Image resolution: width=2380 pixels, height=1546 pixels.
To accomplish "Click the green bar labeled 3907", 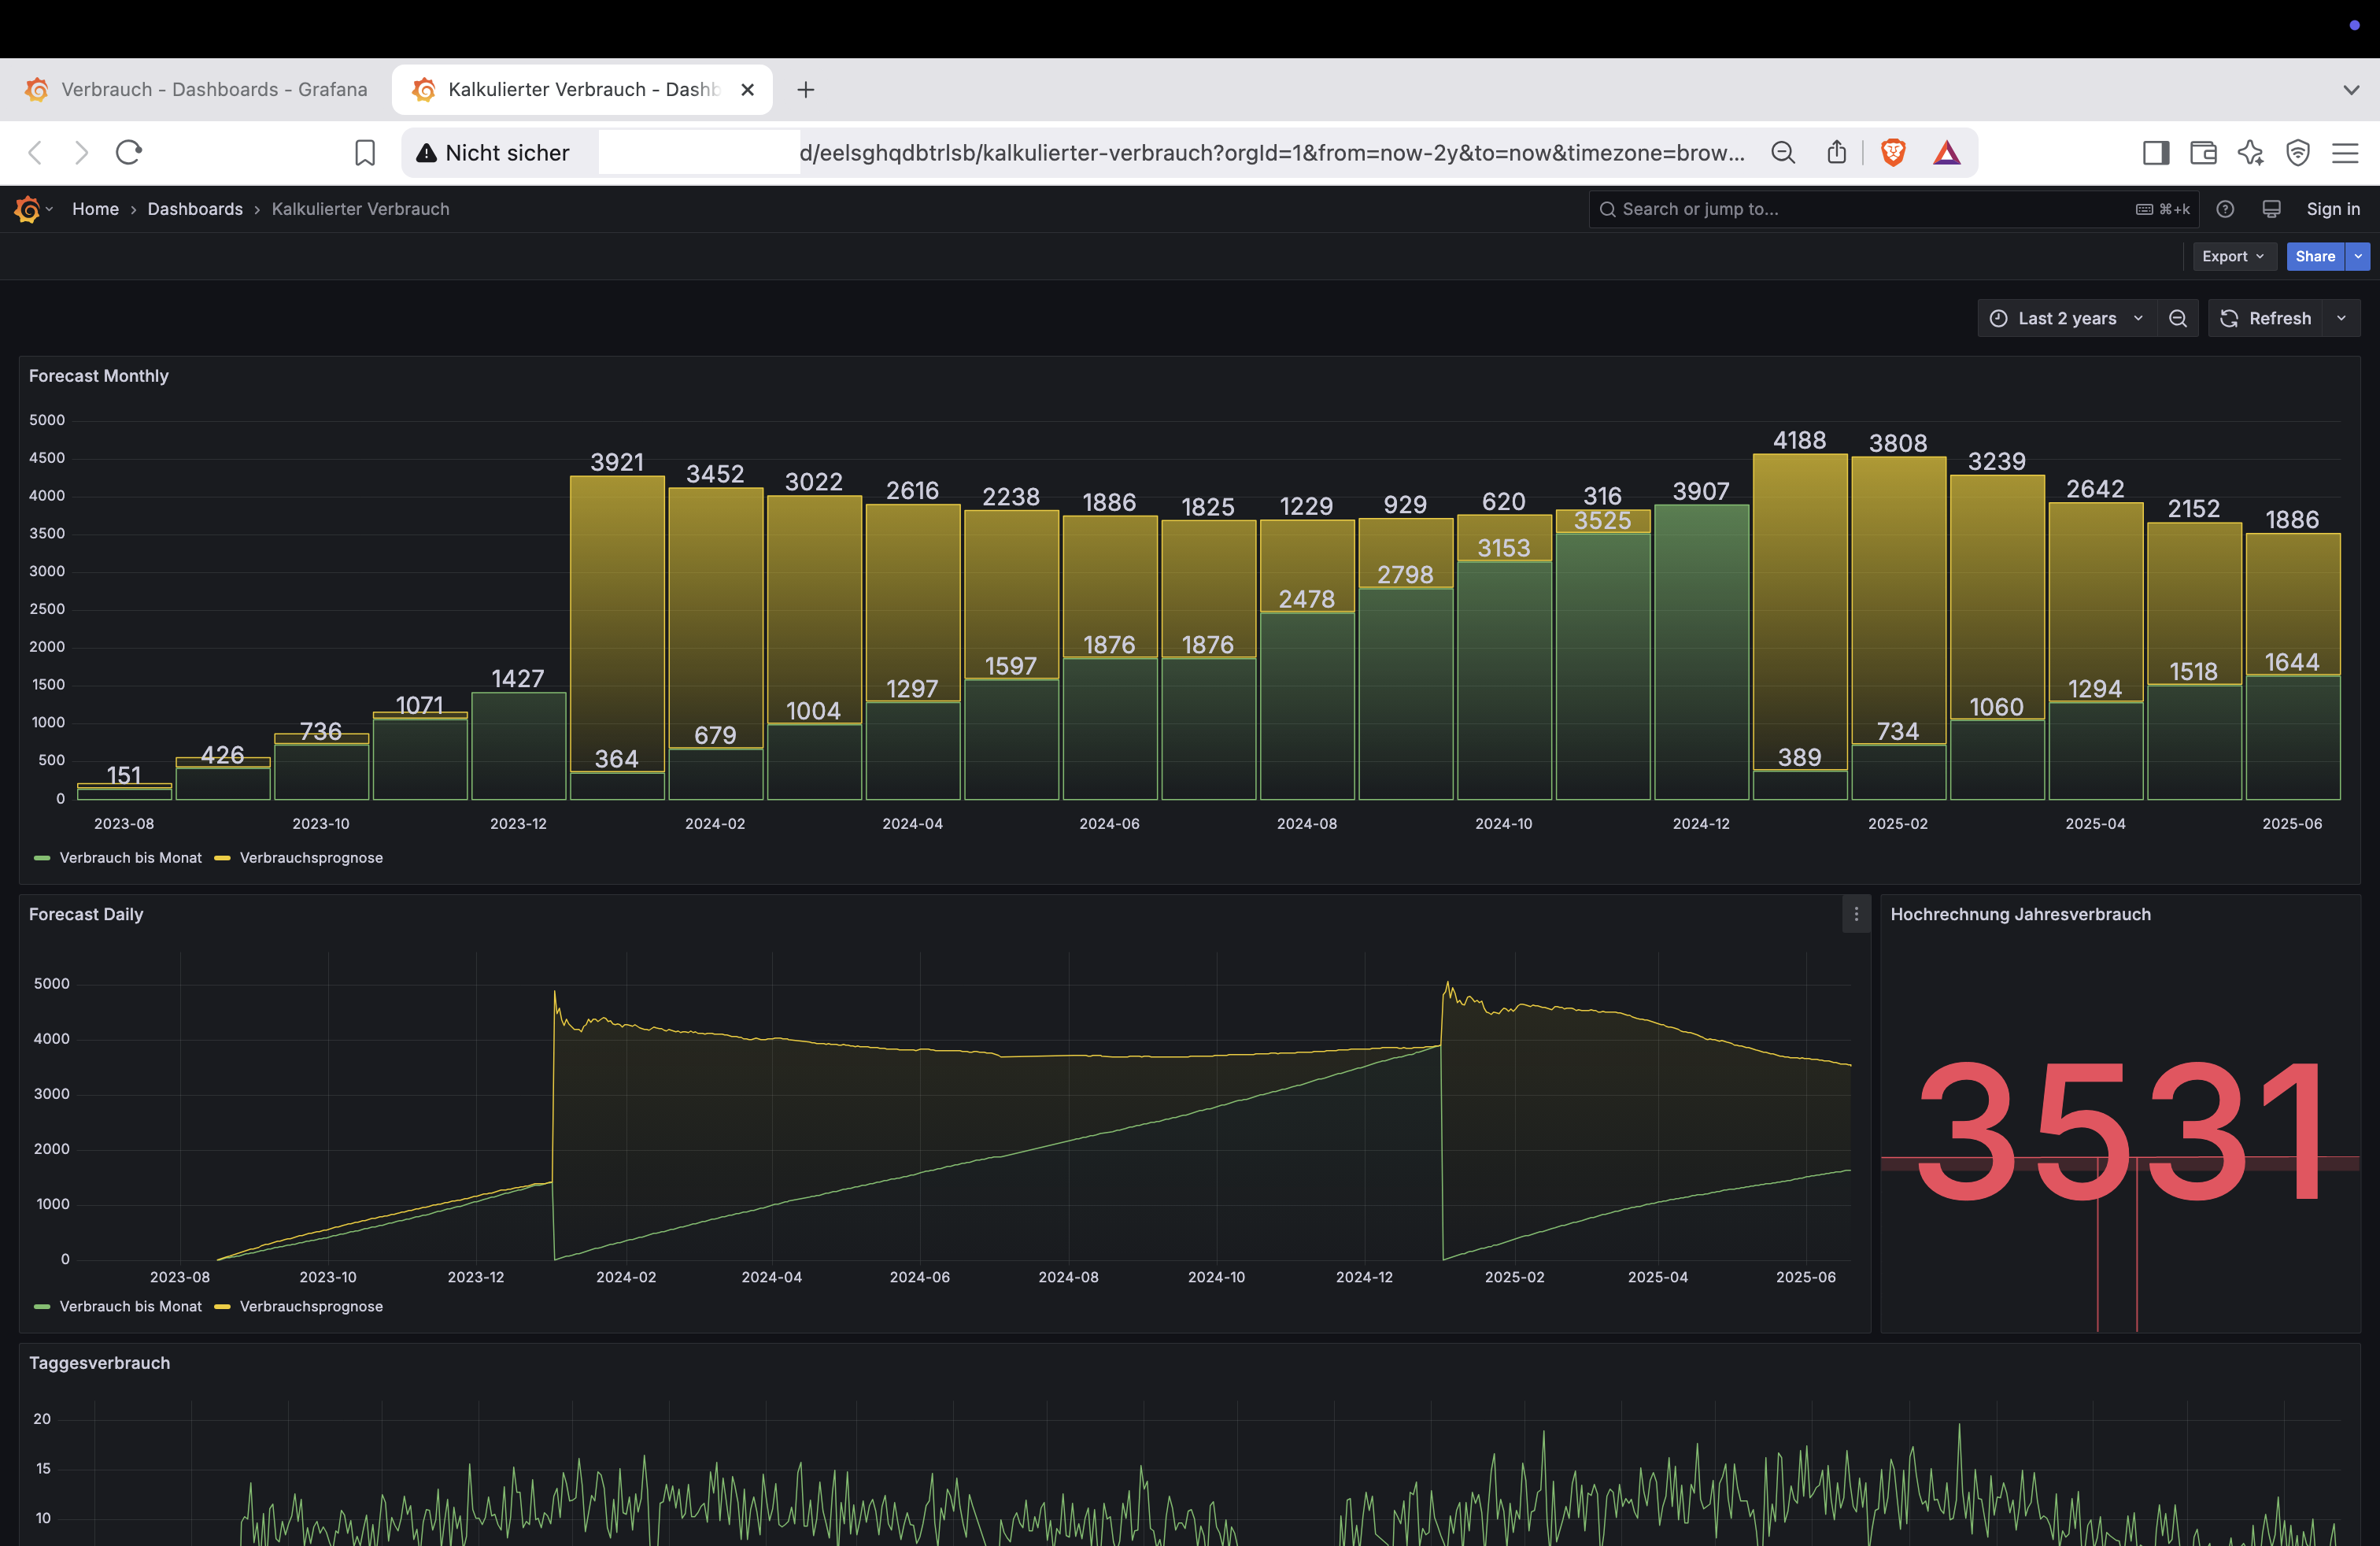I will 1701,652.
